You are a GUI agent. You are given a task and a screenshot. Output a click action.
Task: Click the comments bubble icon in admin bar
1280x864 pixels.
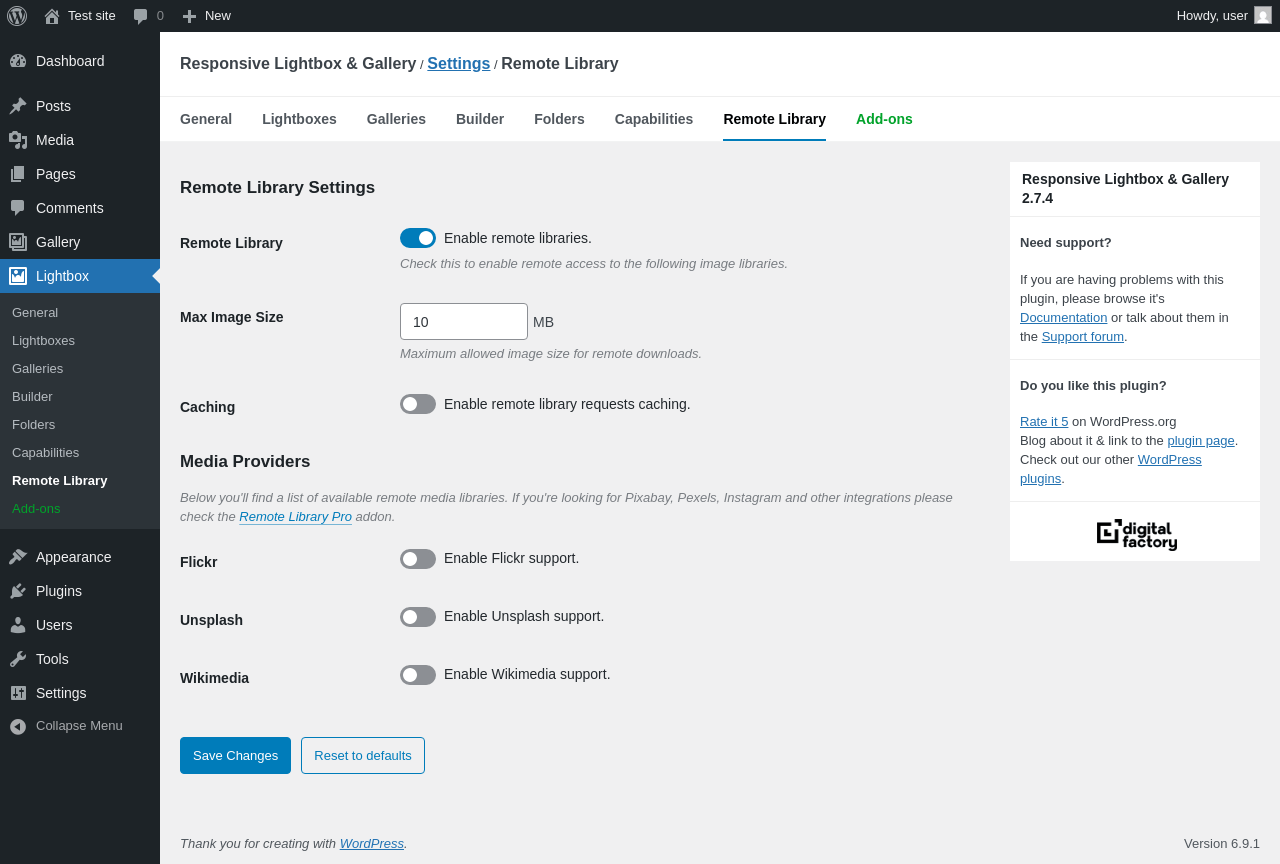[x=141, y=16]
